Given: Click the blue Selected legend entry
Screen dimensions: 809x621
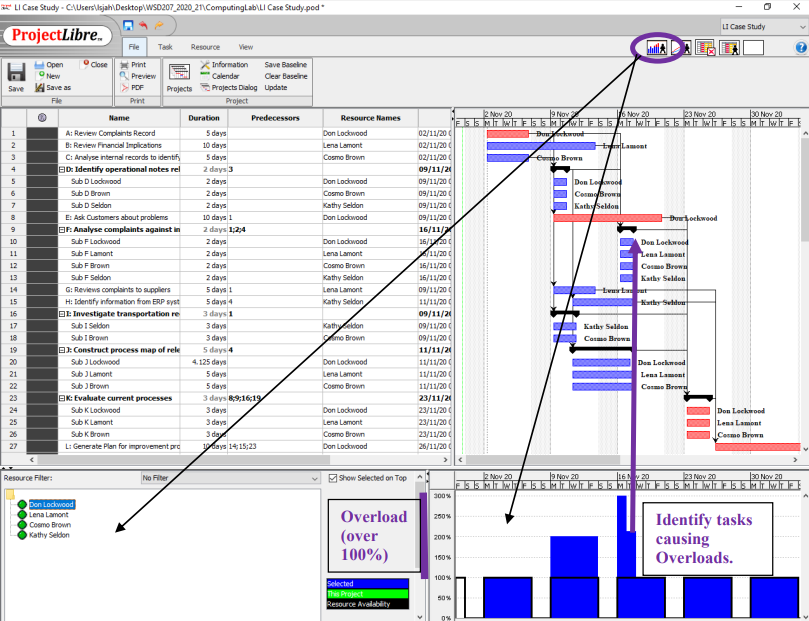Looking at the screenshot, I should (368, 584).
